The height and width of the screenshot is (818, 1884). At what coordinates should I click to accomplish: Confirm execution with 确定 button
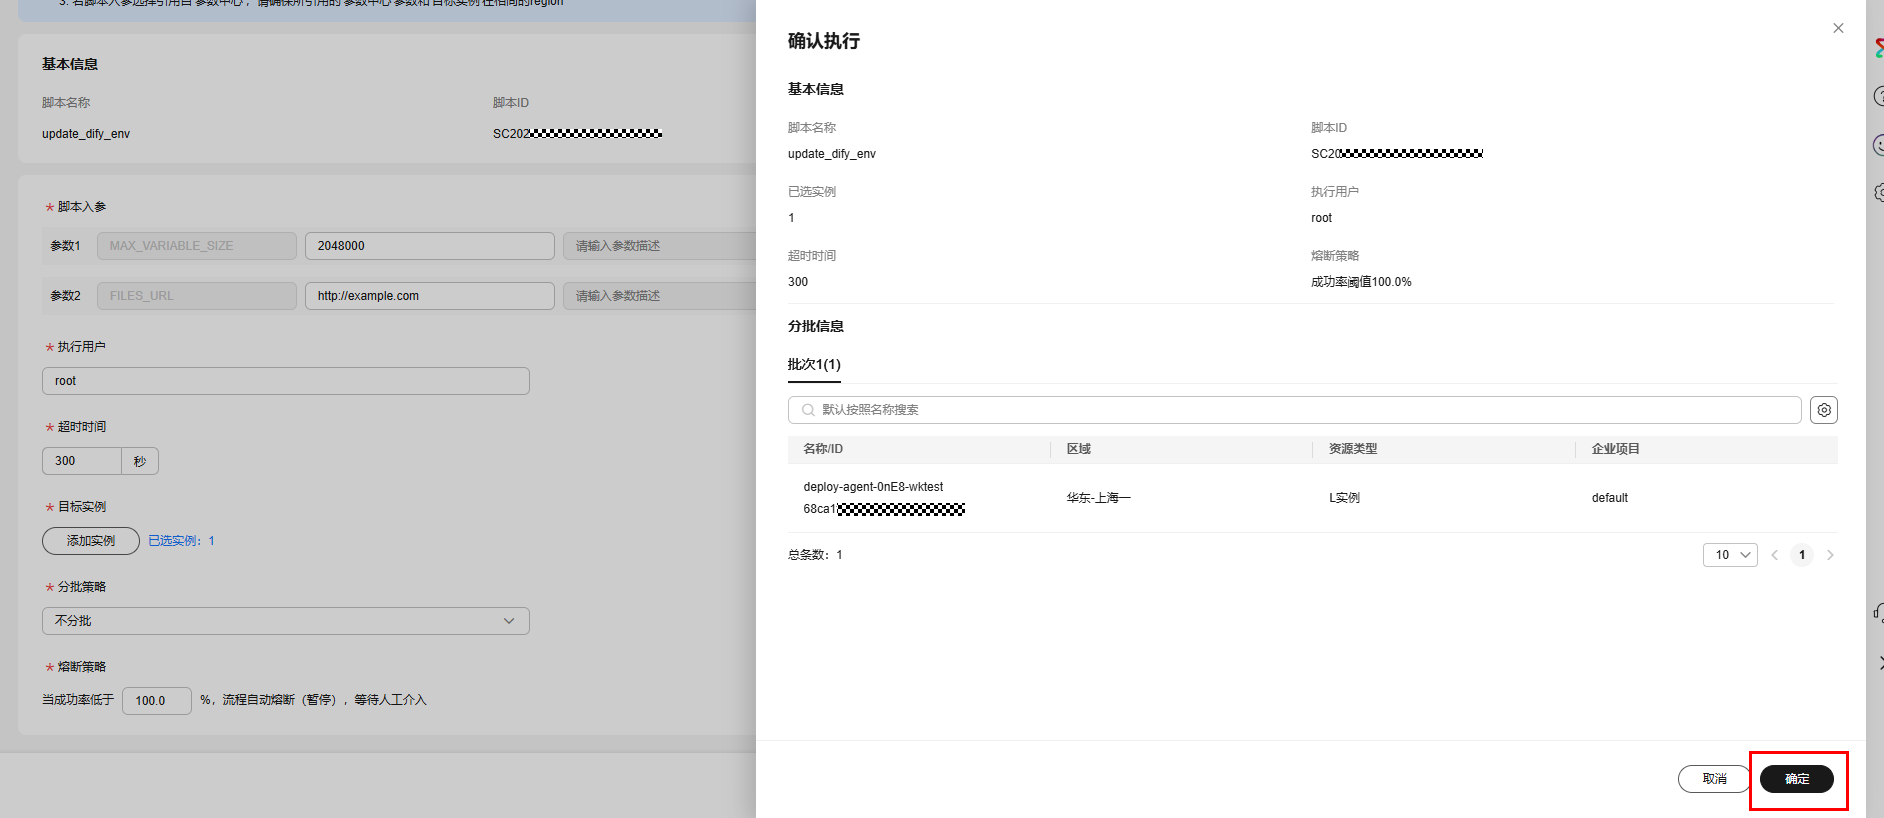[x=1797, y=779]
